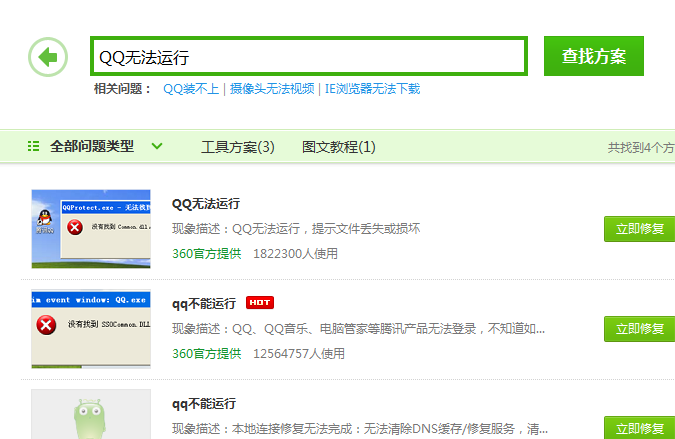Open the green robot mascot thumbnail

tap(91, 414)
